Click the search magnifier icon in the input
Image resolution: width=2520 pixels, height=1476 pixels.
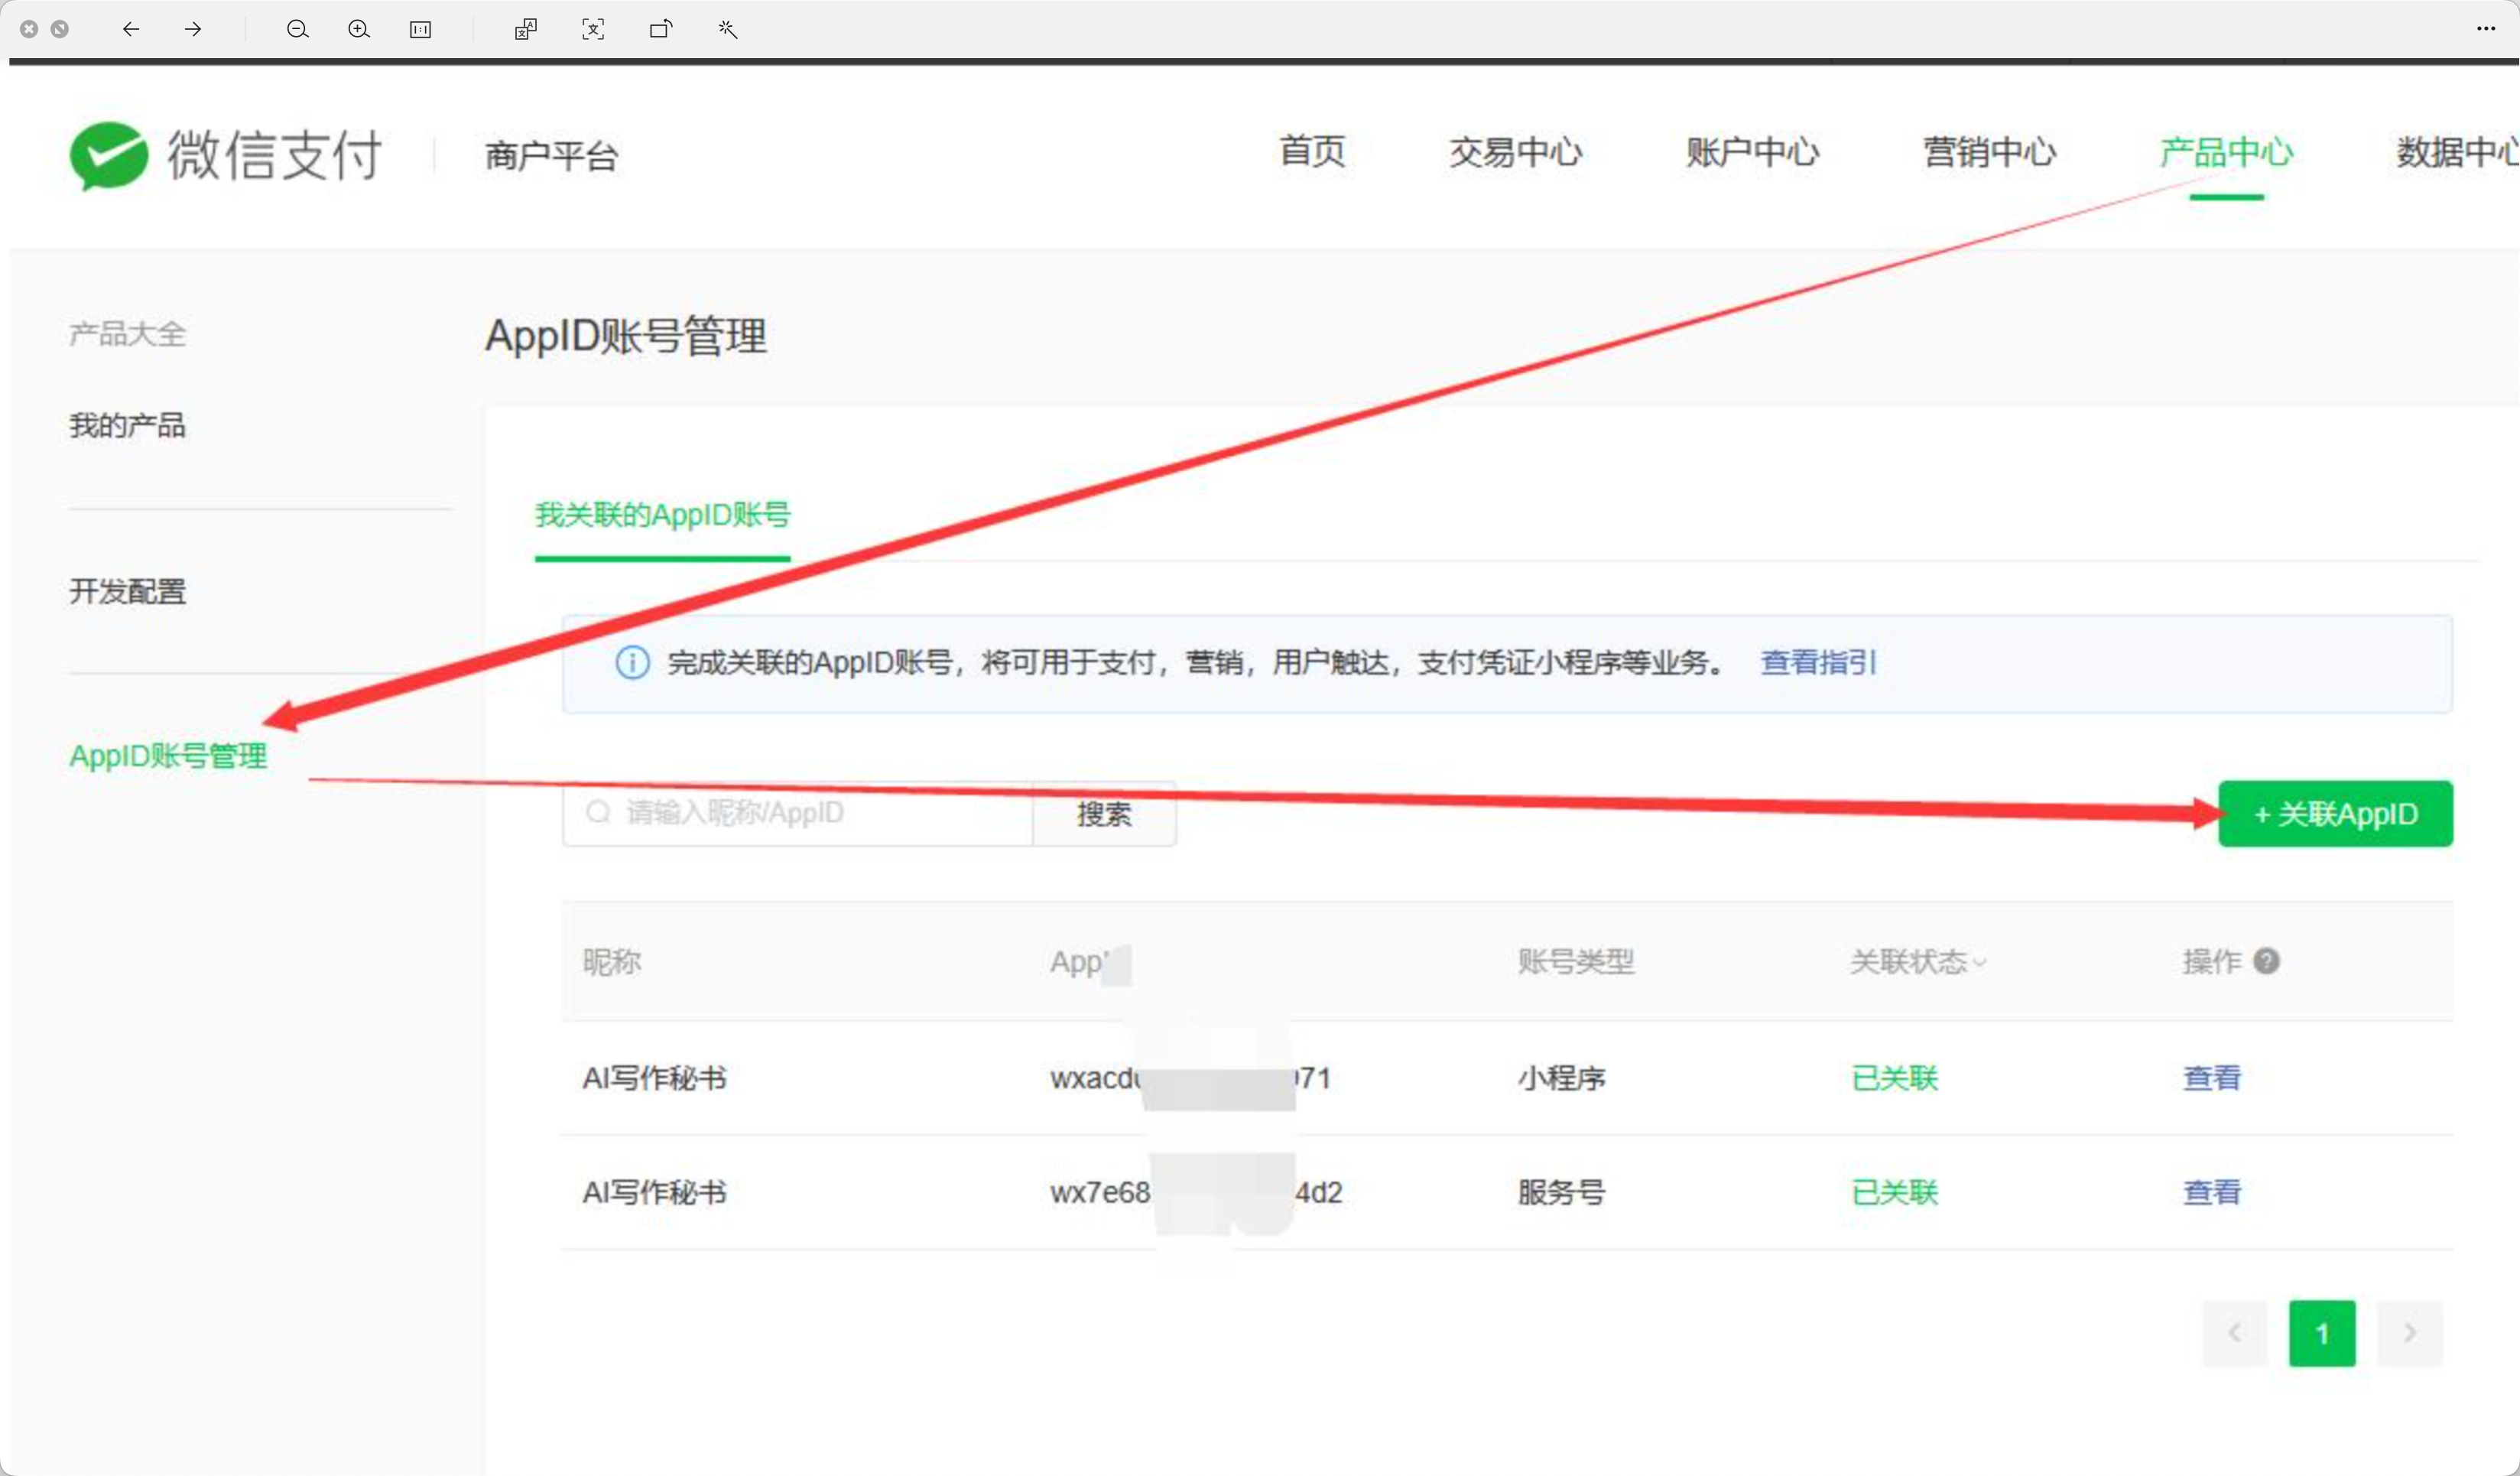(598, 812)
